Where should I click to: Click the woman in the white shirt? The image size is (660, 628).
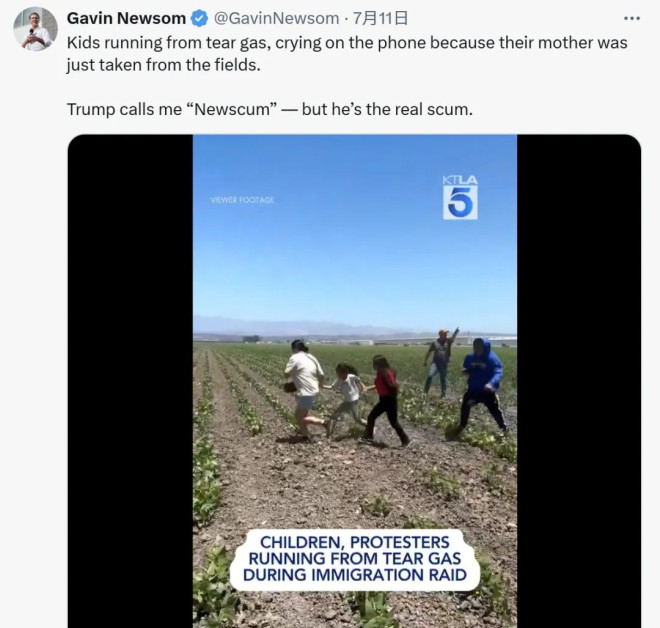click(x=304, y=389)
